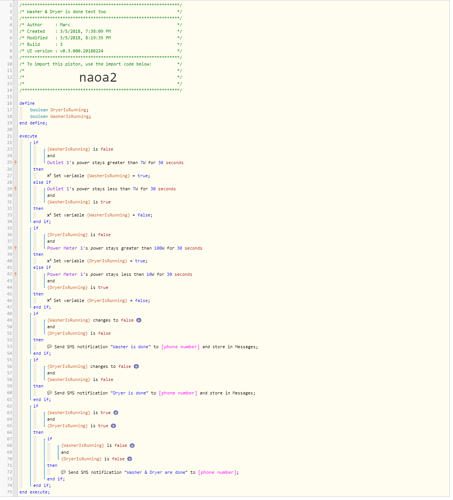Click the execute keyword on line 21
Screen dimensions: 453x500
(28, 137)
